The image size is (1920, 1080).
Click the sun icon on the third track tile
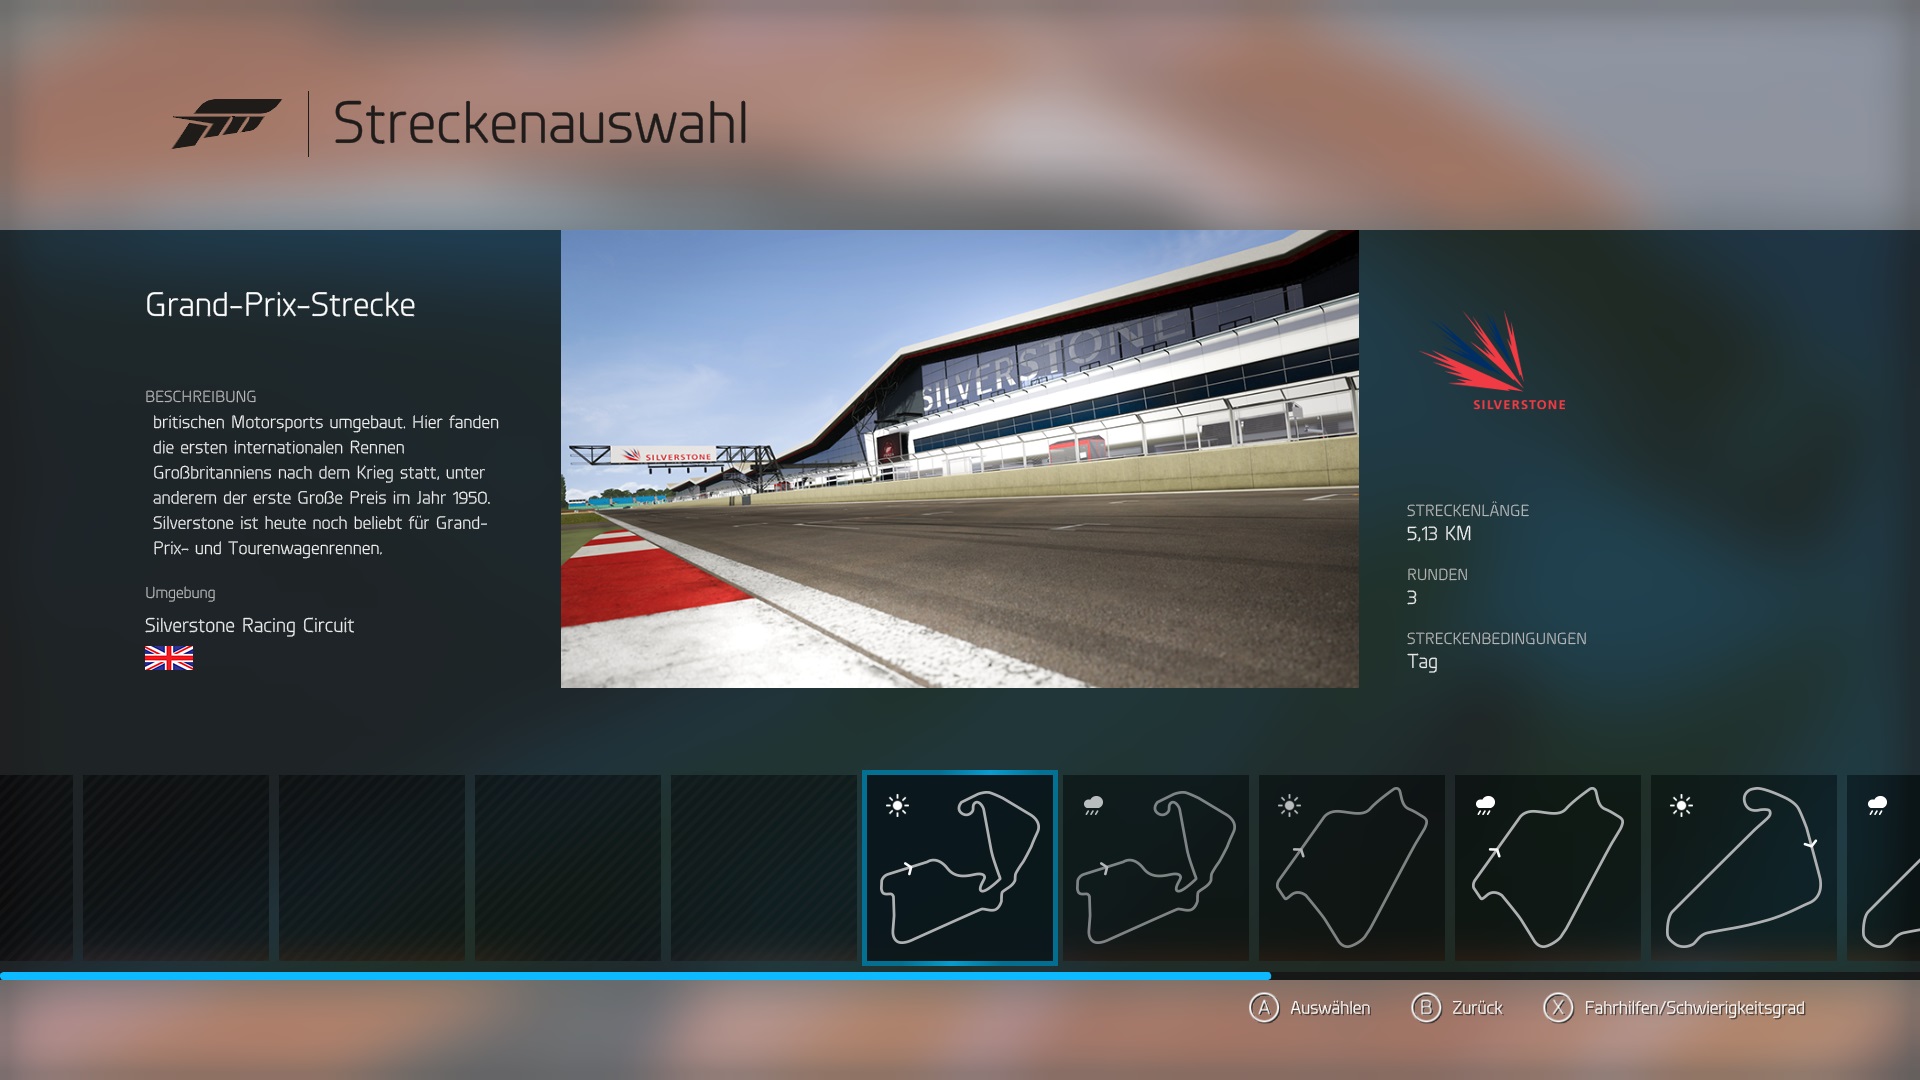(1289, 806)
